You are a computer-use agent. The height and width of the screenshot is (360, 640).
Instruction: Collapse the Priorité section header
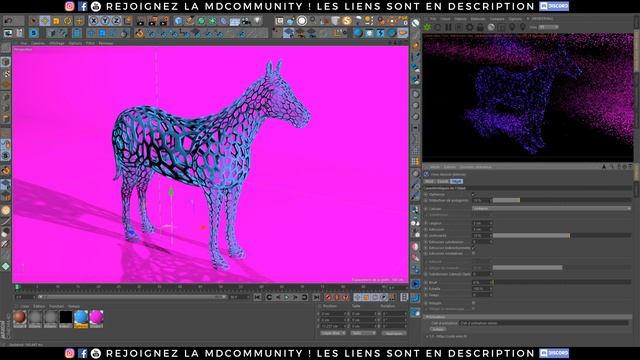527,317
